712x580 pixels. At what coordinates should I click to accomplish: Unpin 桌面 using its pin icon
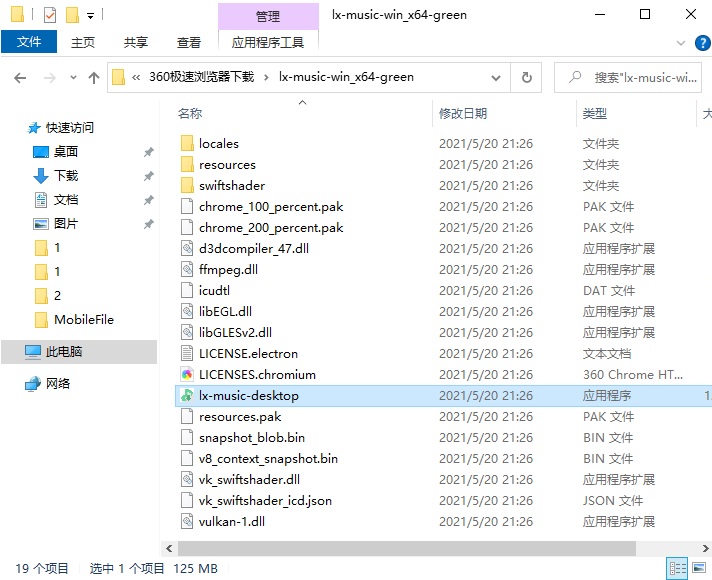tap(148, 152)
